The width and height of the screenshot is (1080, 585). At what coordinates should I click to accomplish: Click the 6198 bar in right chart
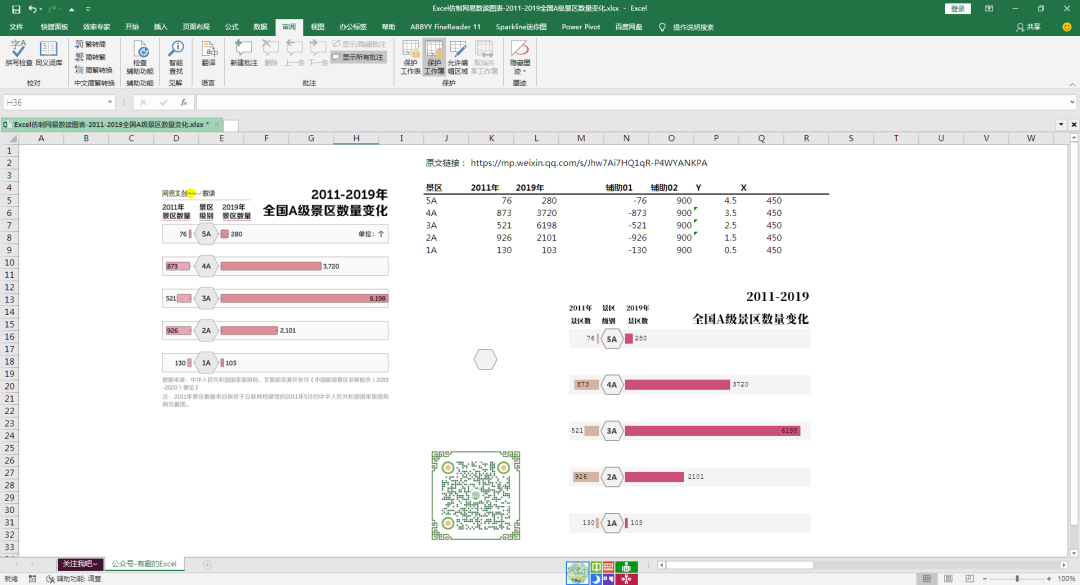pos(712,431)
